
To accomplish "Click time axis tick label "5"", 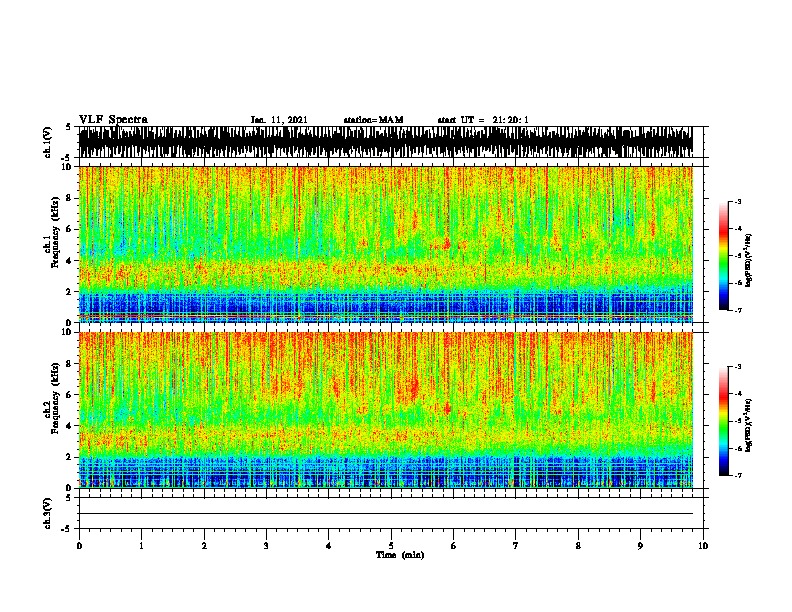I will (x=391, y=546).
